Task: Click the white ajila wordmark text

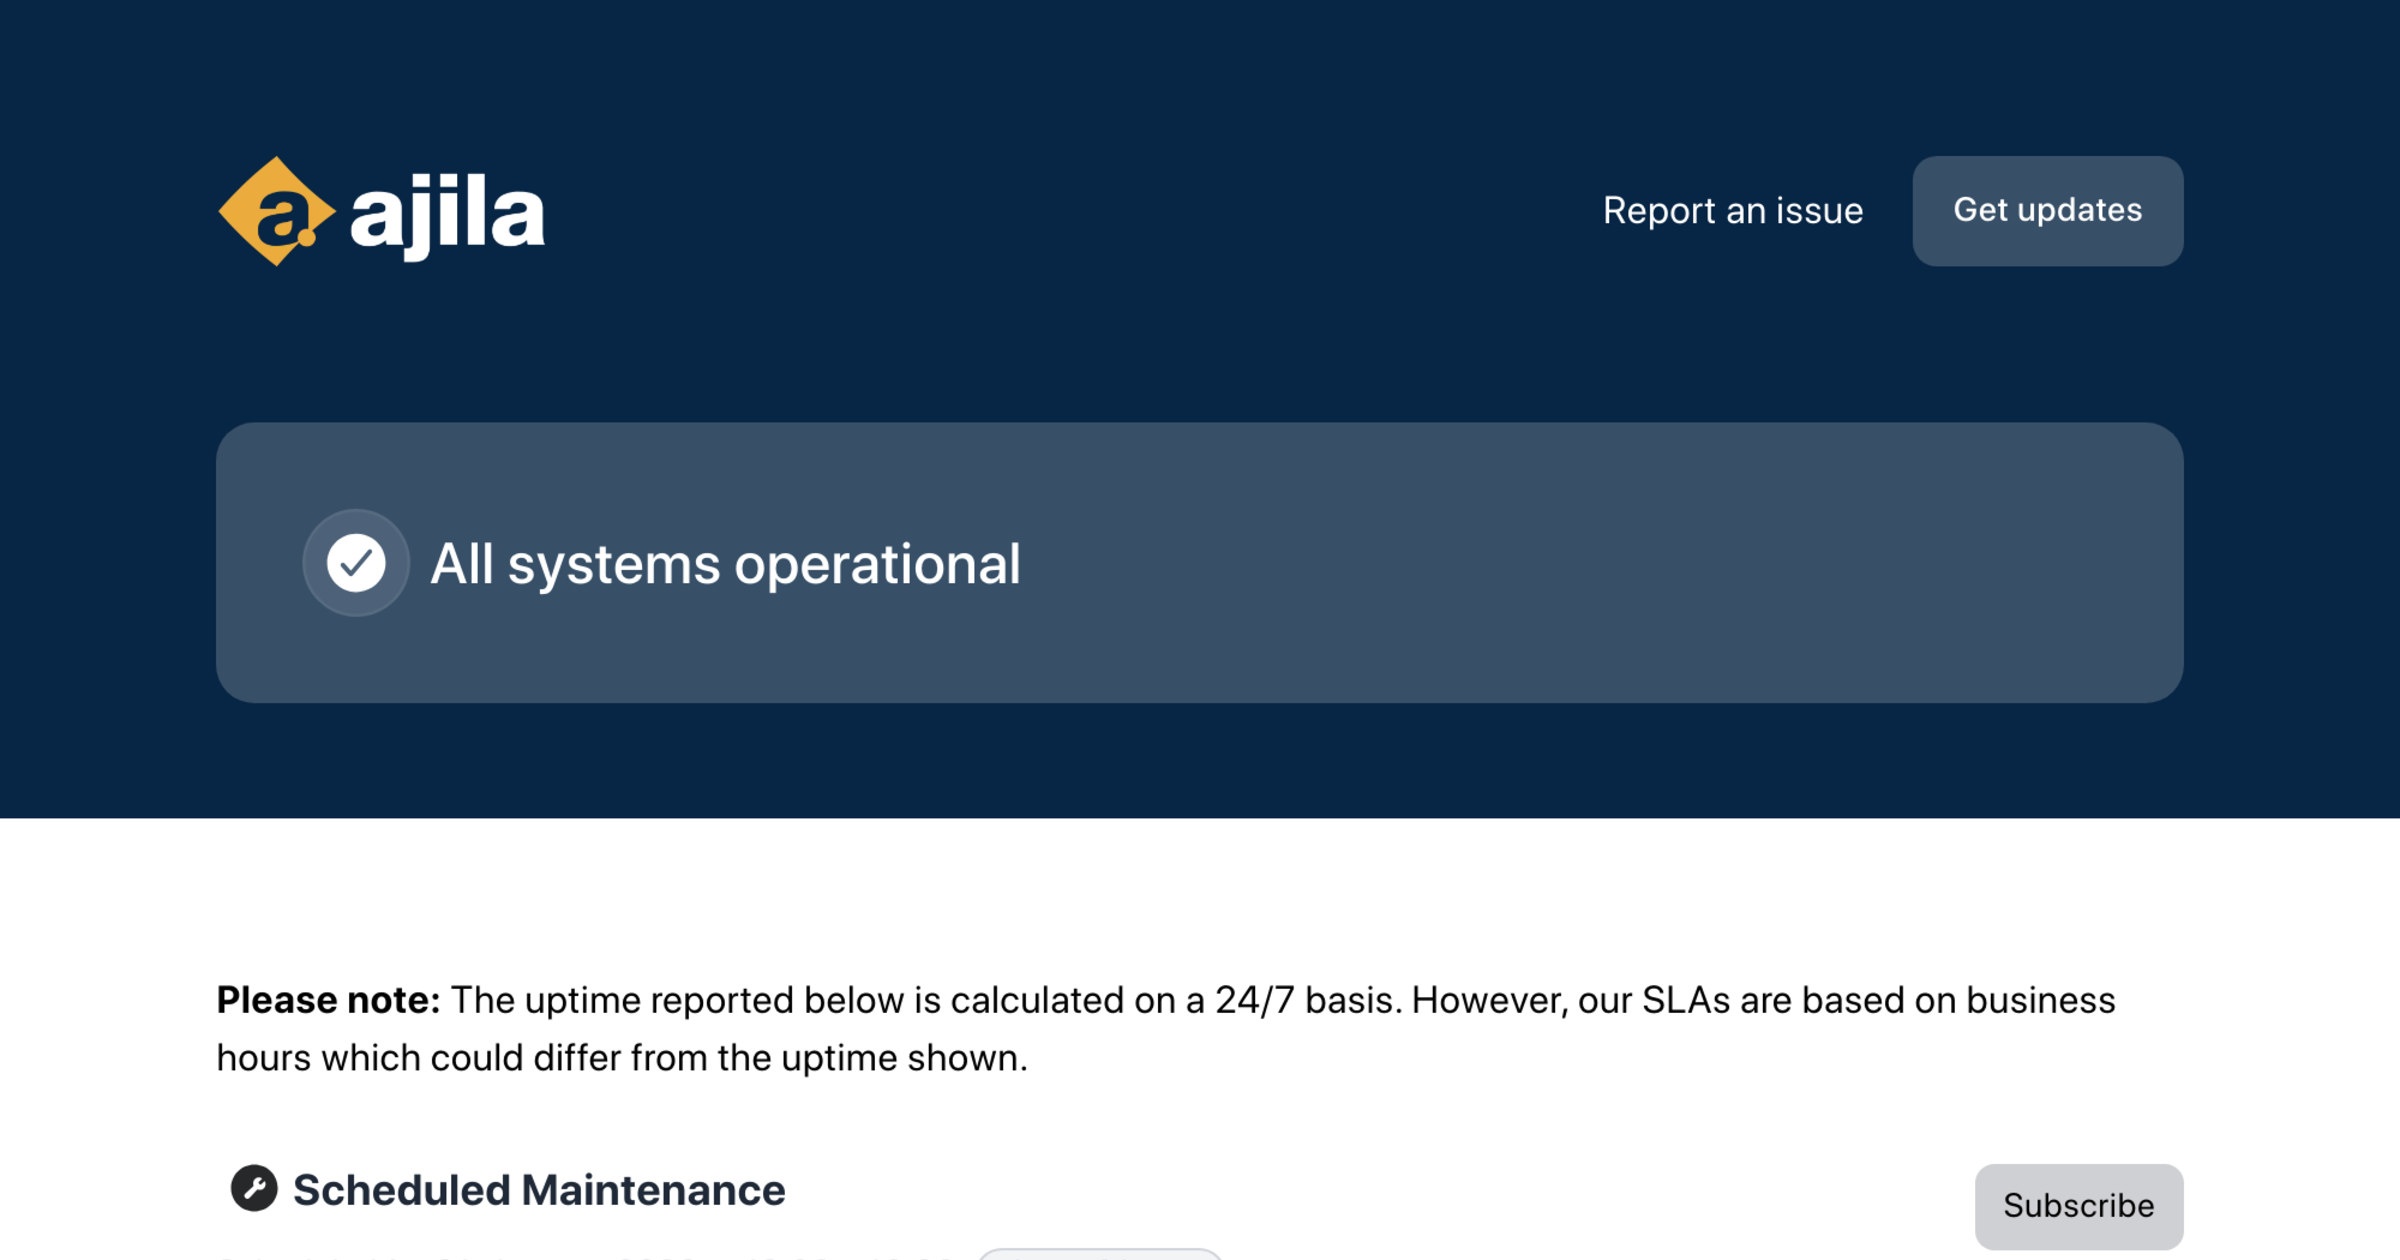Action: click(x=447, y=213)
